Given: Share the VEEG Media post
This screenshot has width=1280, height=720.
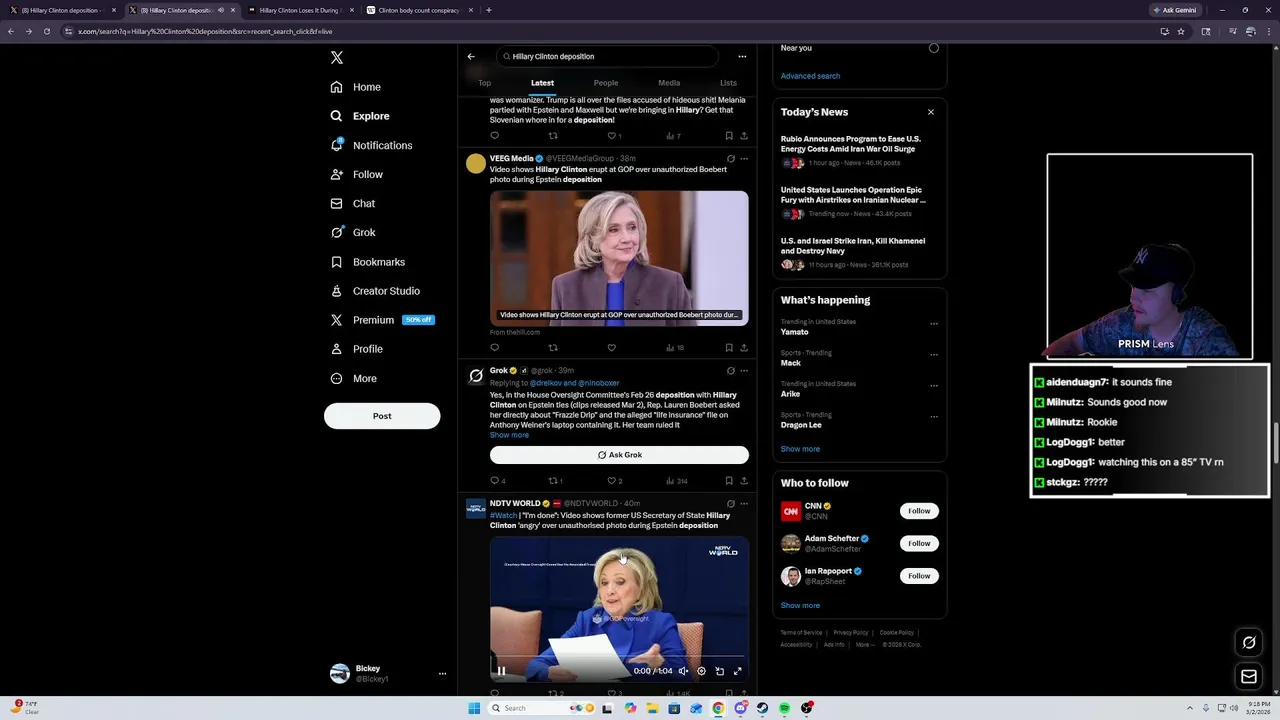Looking at the screenshot, I should (x=744, y=348).
